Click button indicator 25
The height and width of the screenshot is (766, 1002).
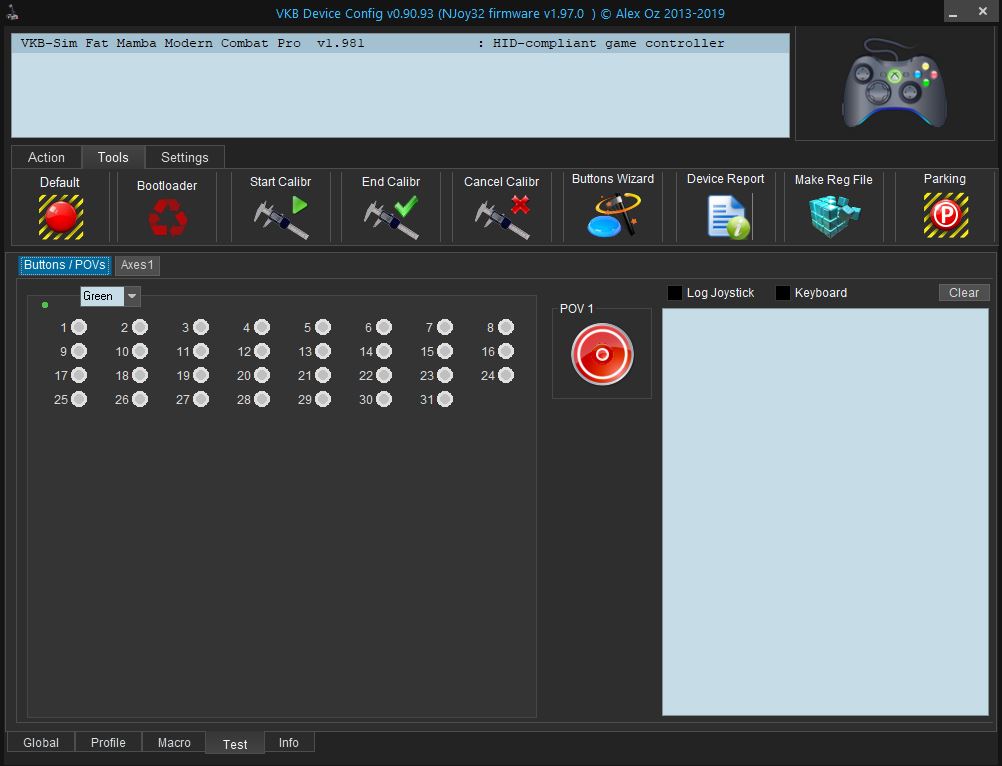click(x=79, y=399)
